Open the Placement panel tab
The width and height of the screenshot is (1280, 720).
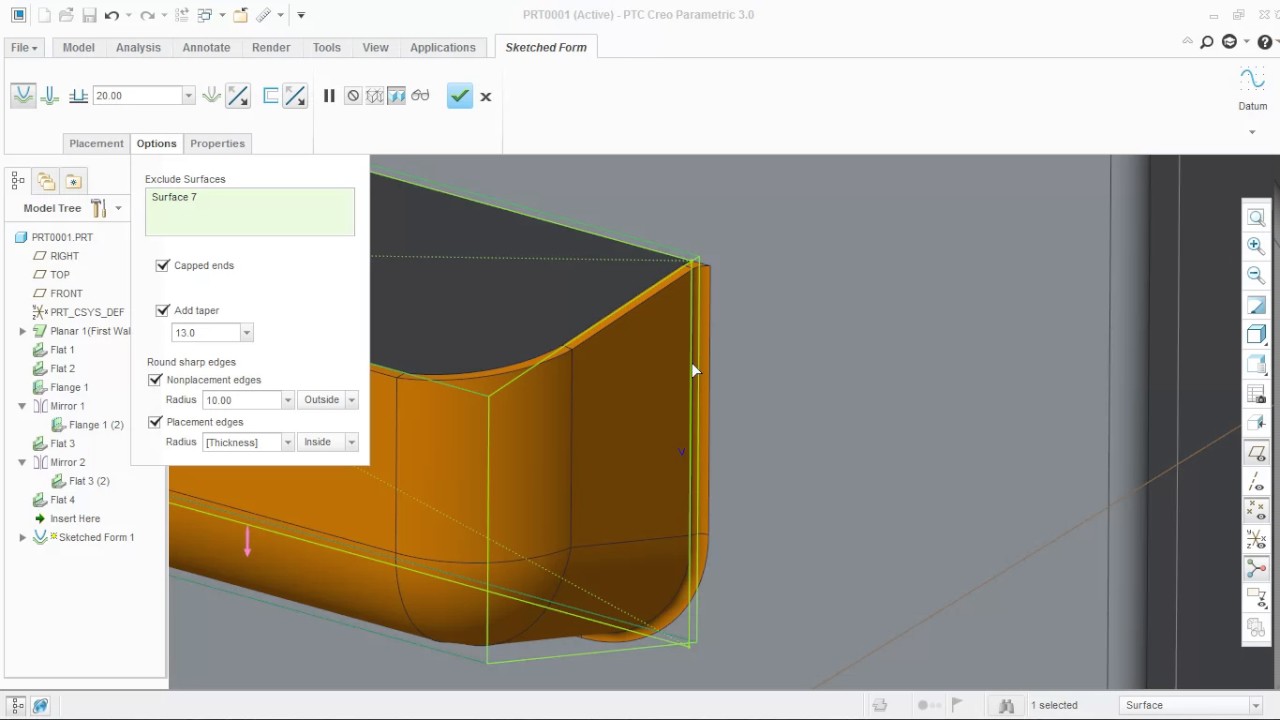pyautogui.click(x=97, y=144)
